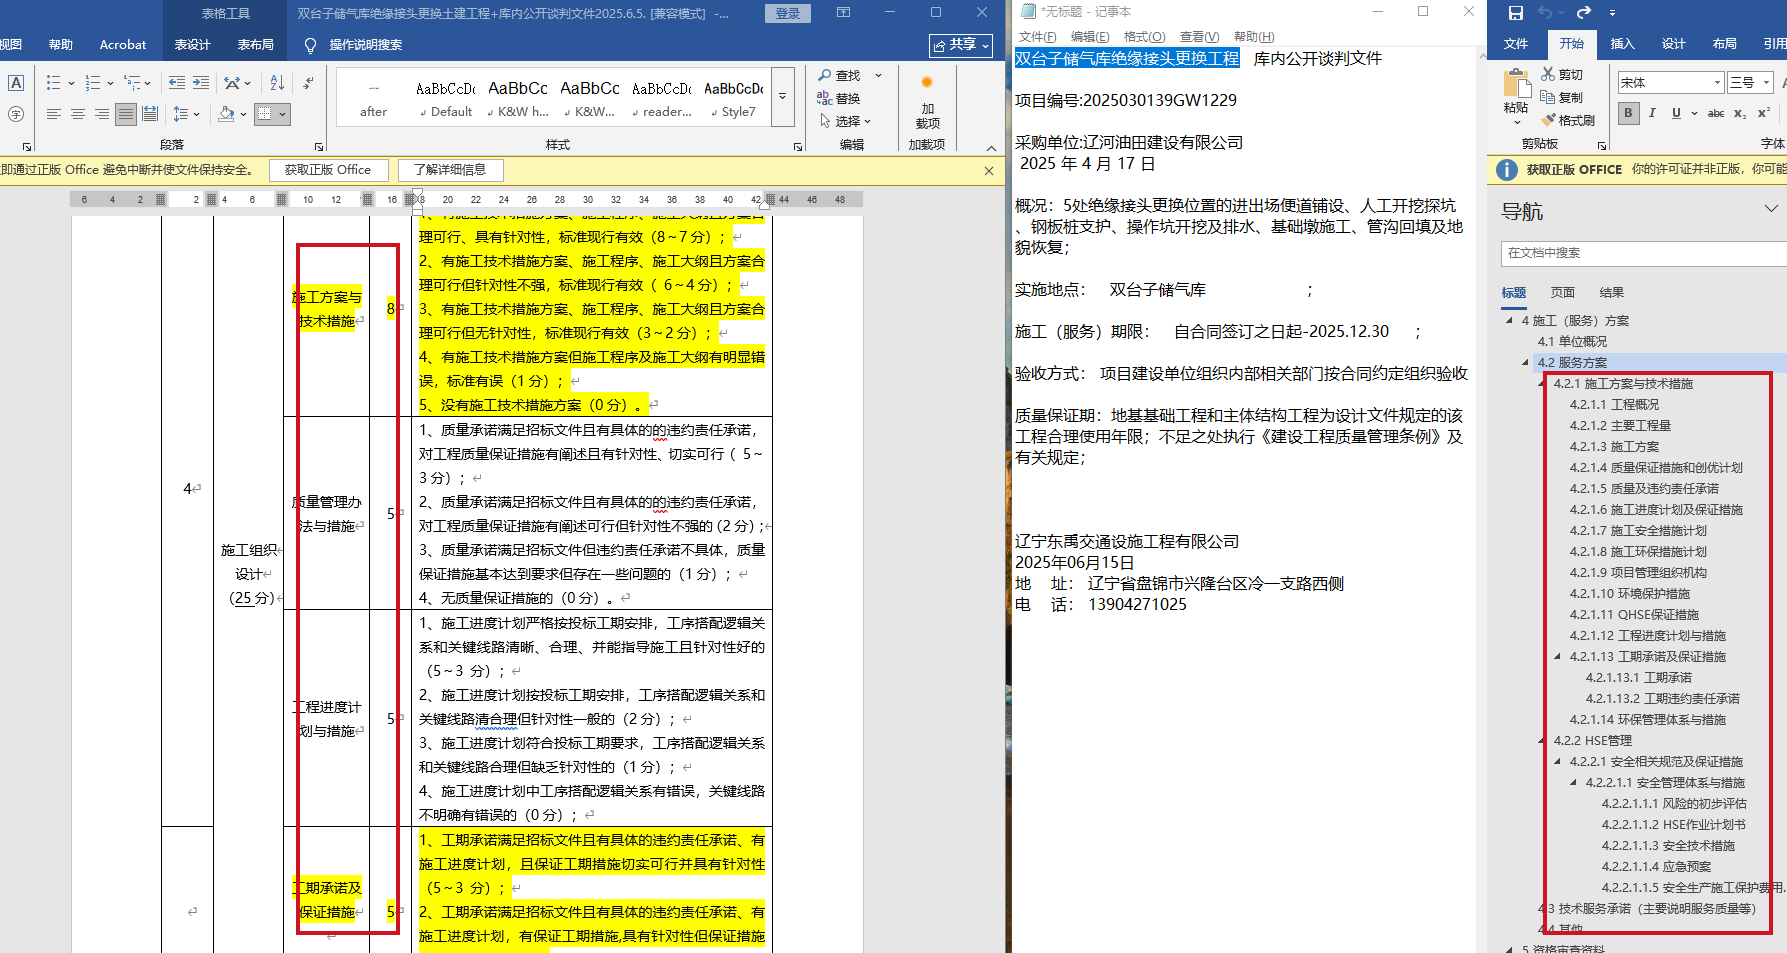Click the bullet list icon in left Word
Viewport: 1787px width, 953px height.
point(54,83)
